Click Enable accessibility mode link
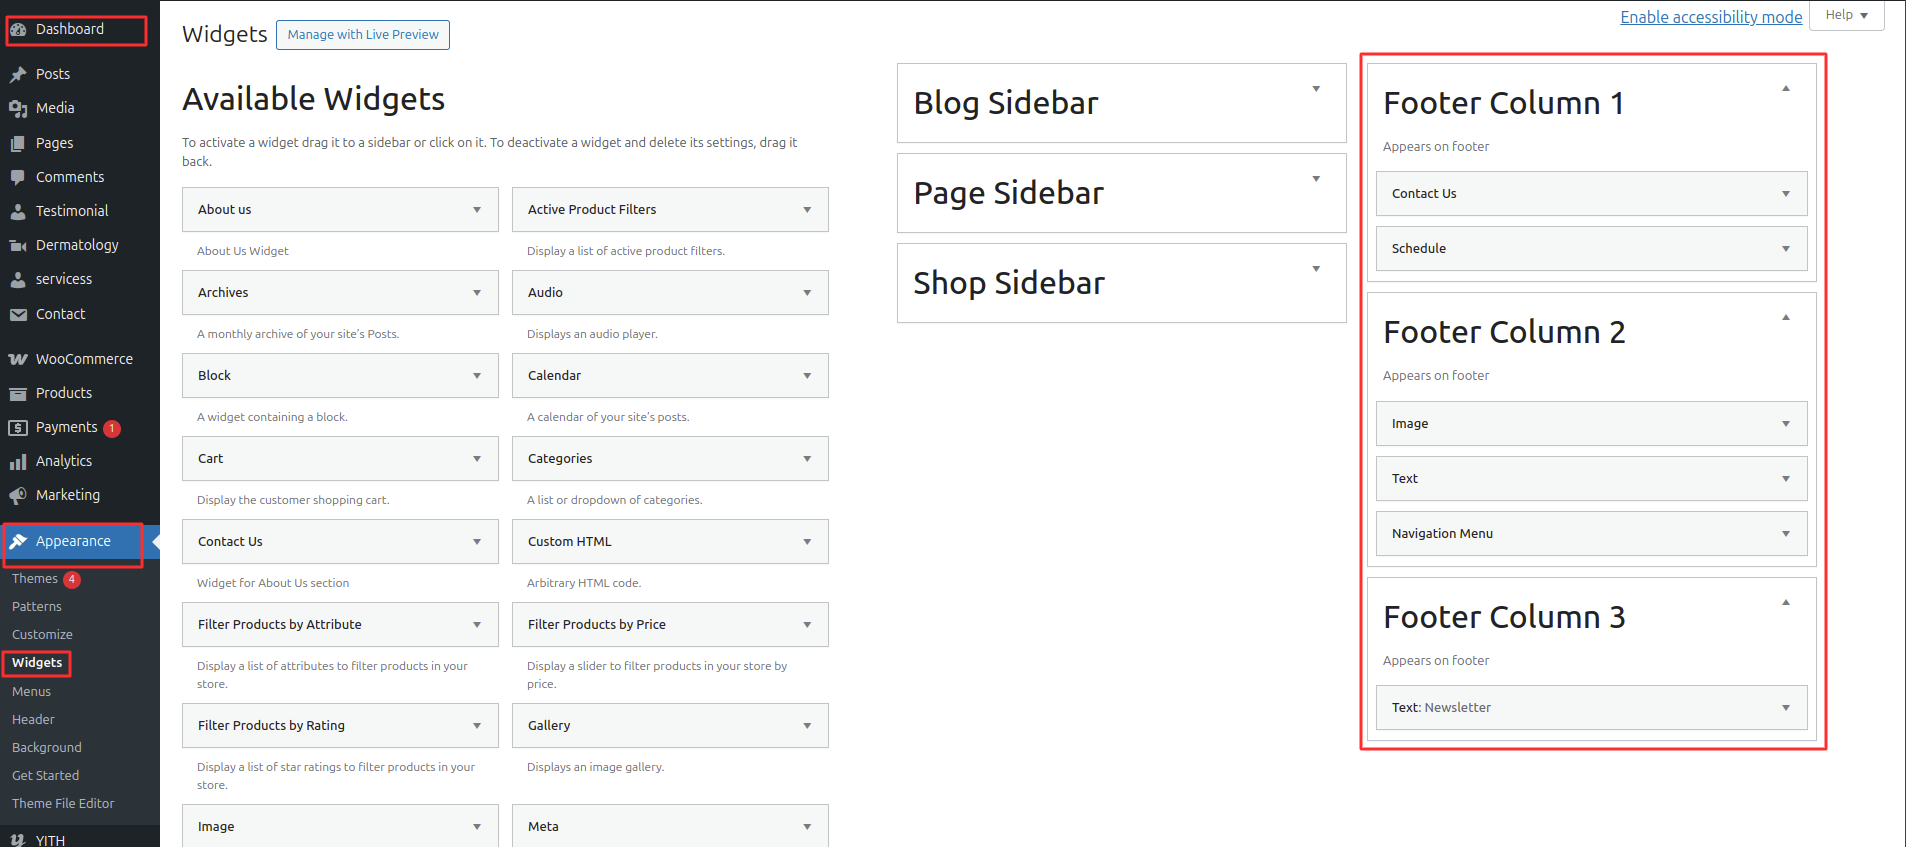The width and height of the screenshot is (1906, 847). pyautogui.click(x=1711, y=17)
